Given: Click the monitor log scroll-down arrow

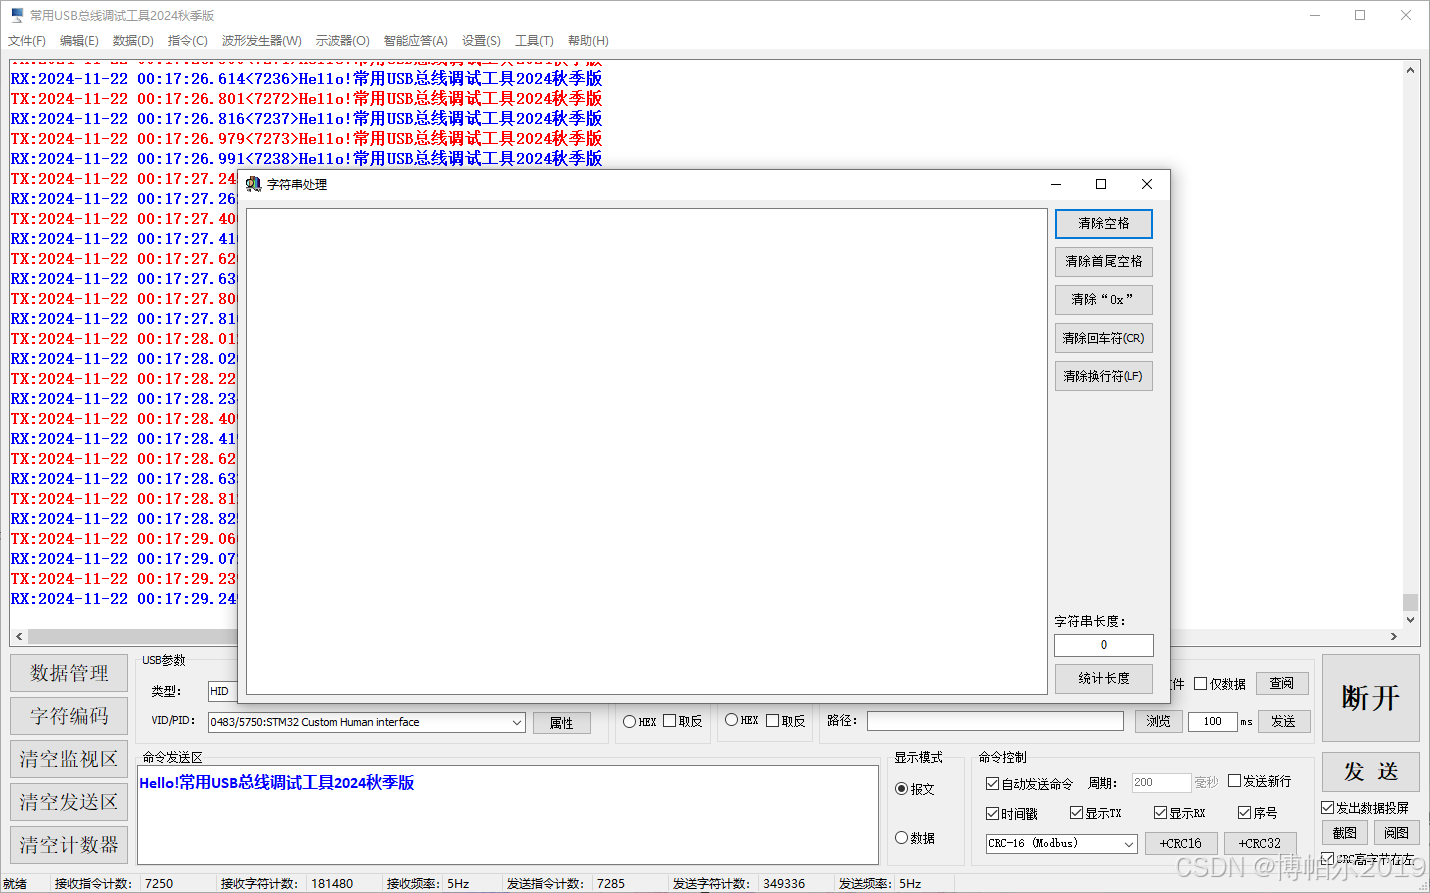Looking at the screenshot, I should 1411,620.
